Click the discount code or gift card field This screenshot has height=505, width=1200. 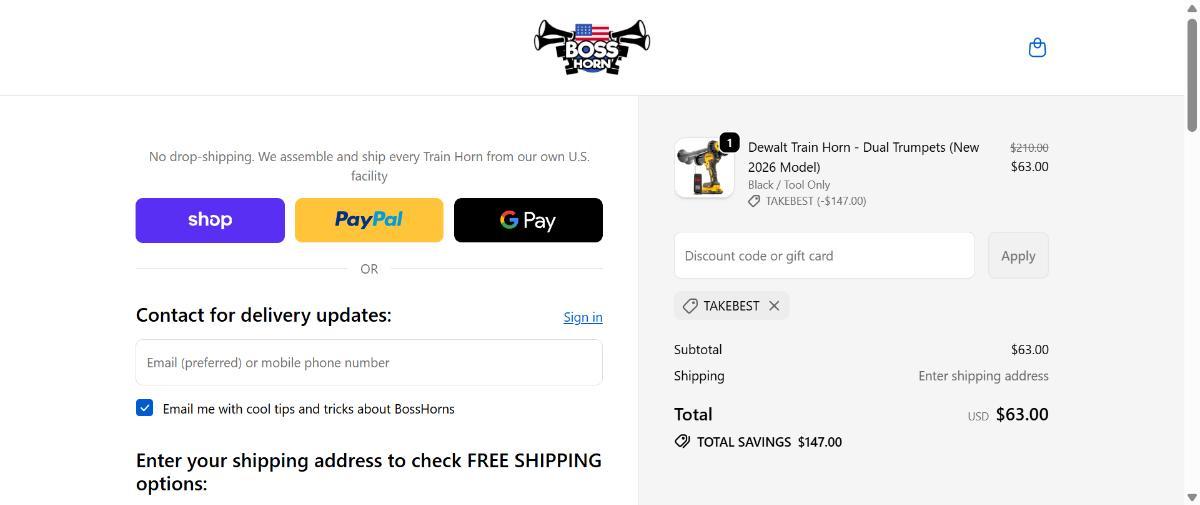click(x=824, y=256)
